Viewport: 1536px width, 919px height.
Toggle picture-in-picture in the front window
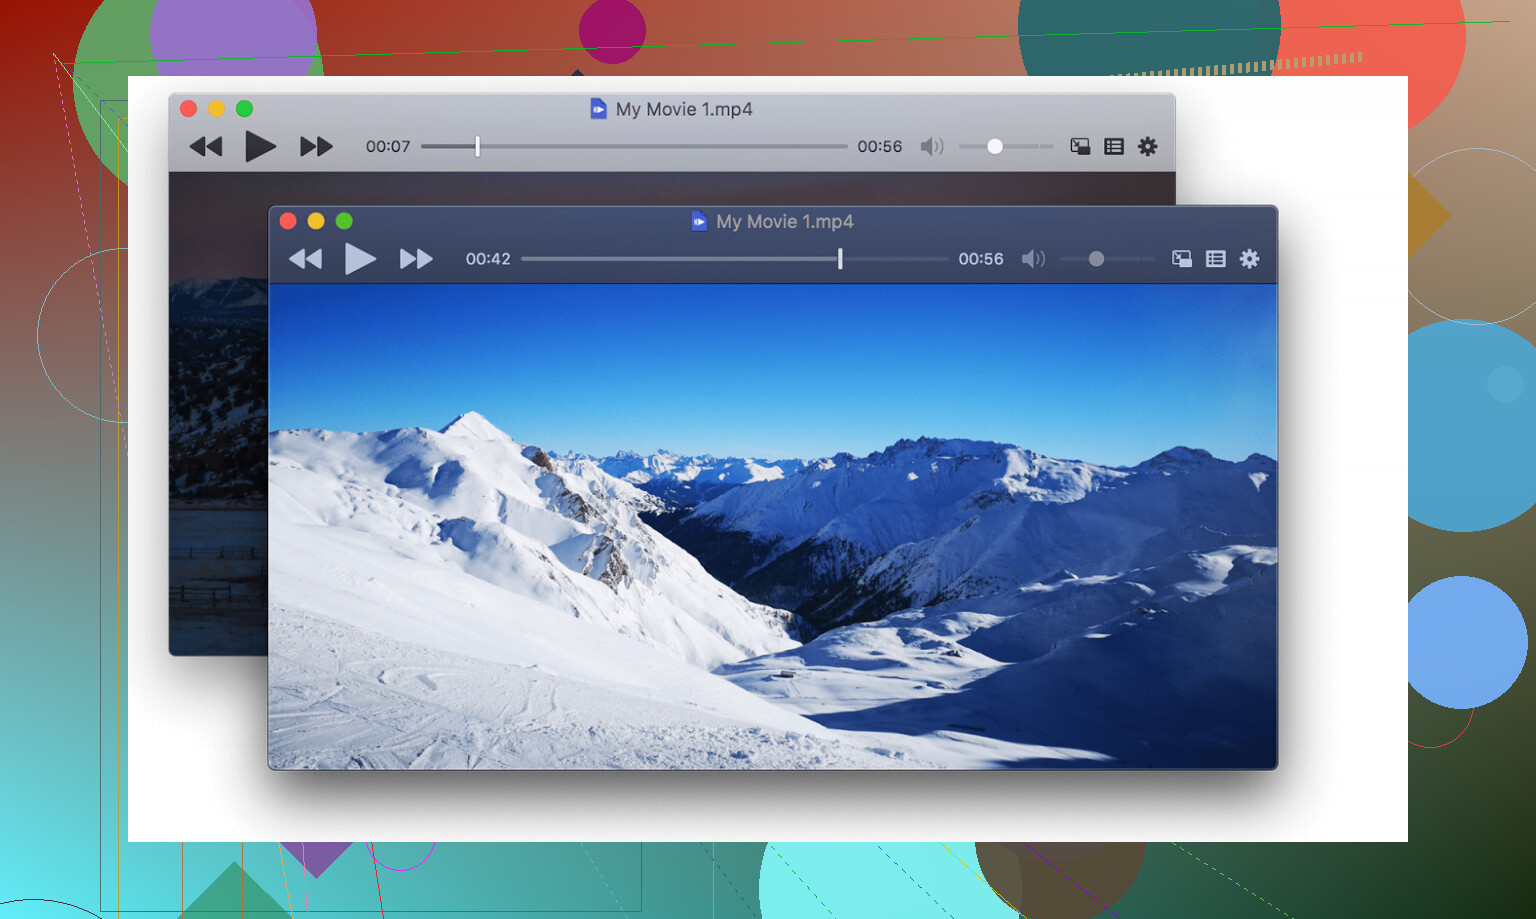(x=1181, y=259)
